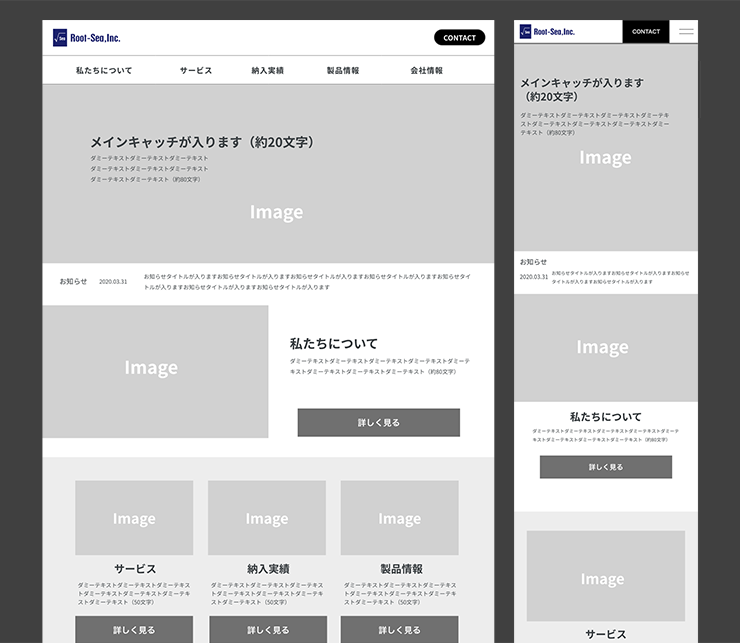Screen dimensions: 740x643
Task: Click the 納入実績 card heading
Action: [268, 569]
